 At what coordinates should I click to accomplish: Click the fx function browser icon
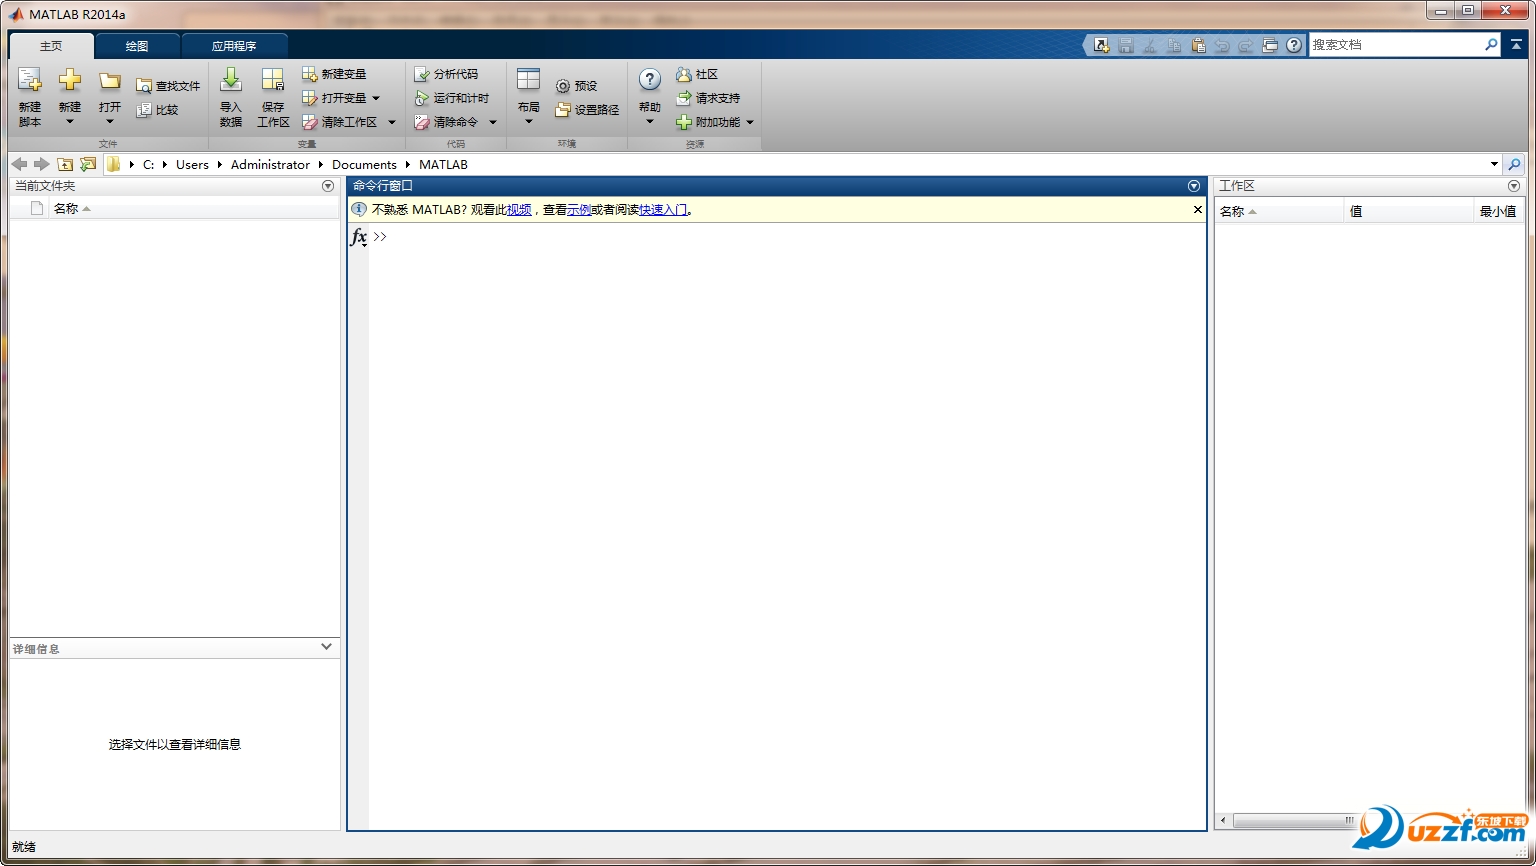click(x=358, y=237)
